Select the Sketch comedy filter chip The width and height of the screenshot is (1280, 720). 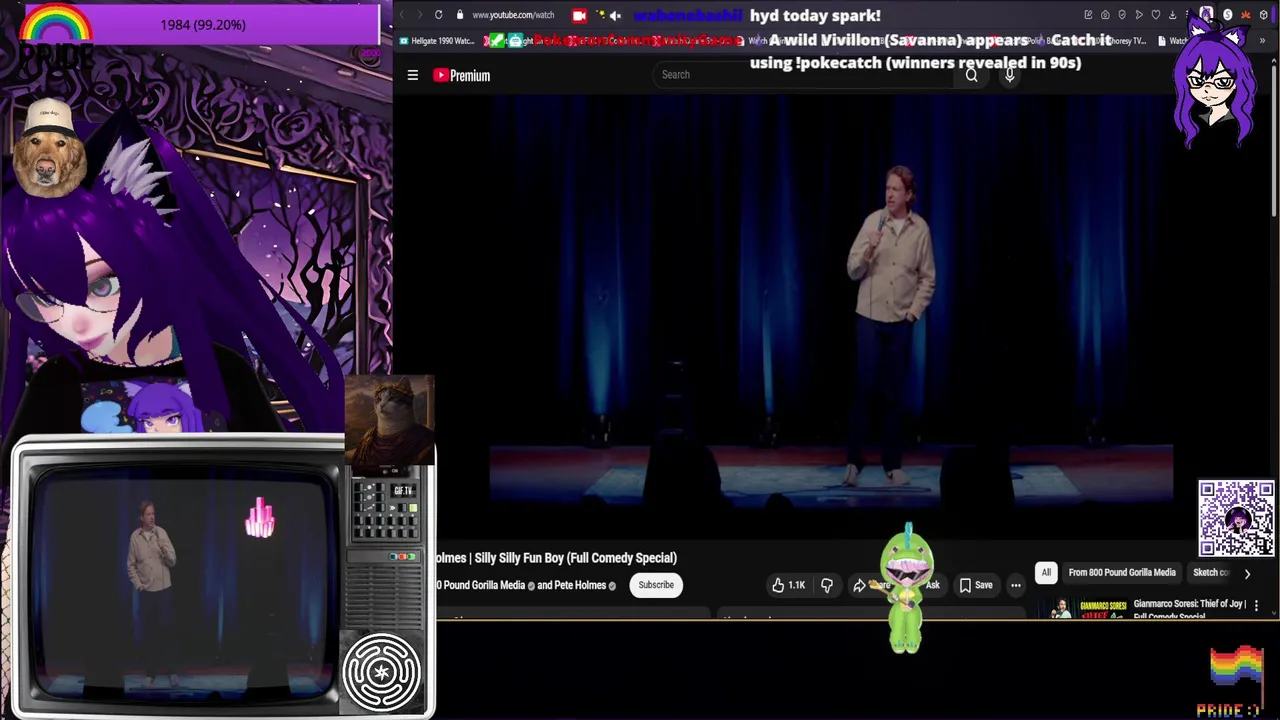click(1210, 572)
